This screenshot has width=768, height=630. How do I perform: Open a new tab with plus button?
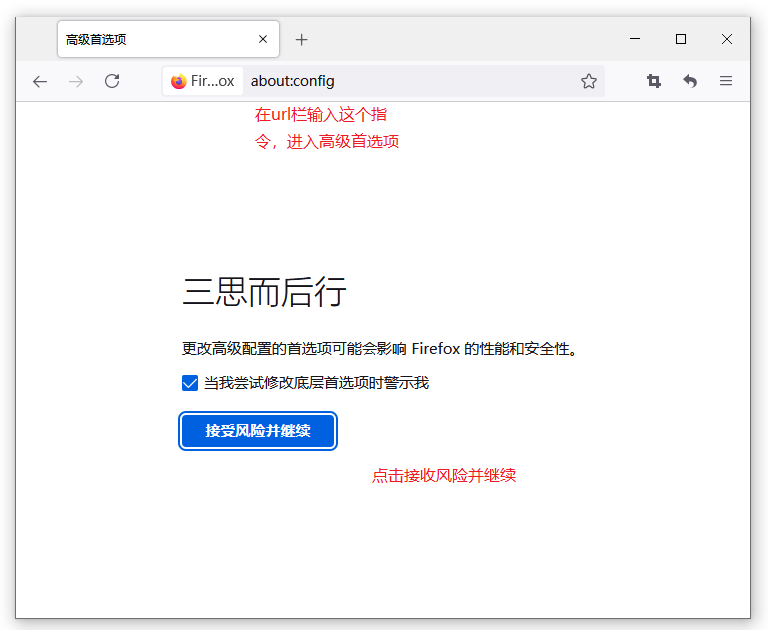tap(301, 39)
